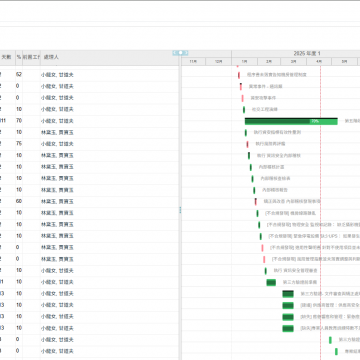Click the 5月 month header
Screen dimensions: 360x360
[x=344, y=62]
